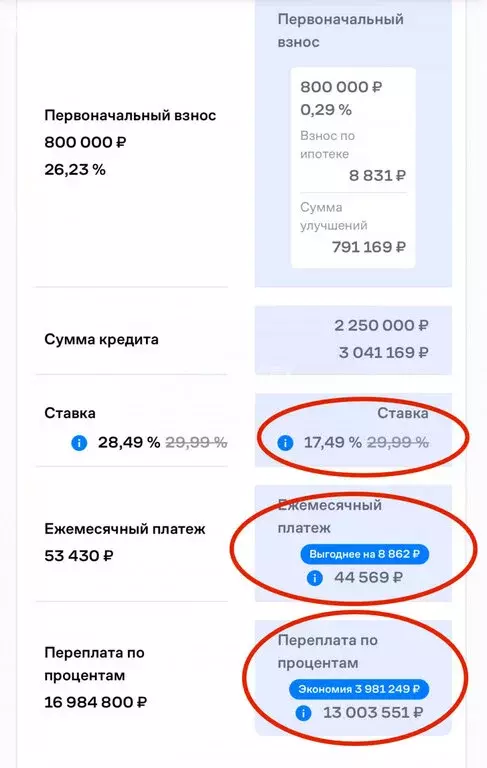The image size is (487, 768).
Task: Select the white down payment card with 800 000 ₽
Action: tap(353, 168)
